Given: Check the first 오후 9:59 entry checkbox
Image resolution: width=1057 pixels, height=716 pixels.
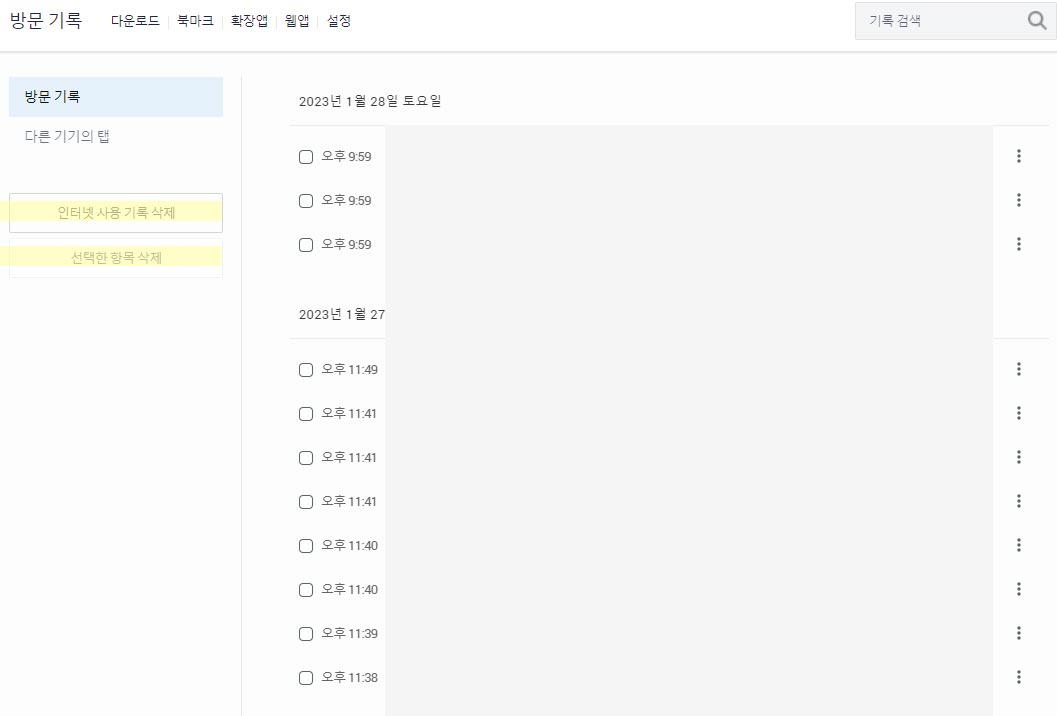Looking at the screenshot, I should pos(306,157).
